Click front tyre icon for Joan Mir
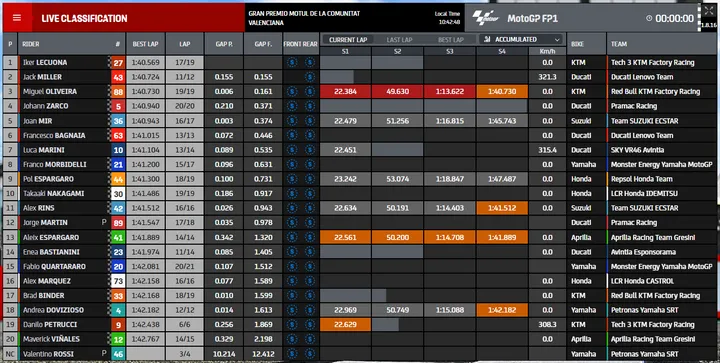This screenshot has width=720, height=363. coord(292,121)
